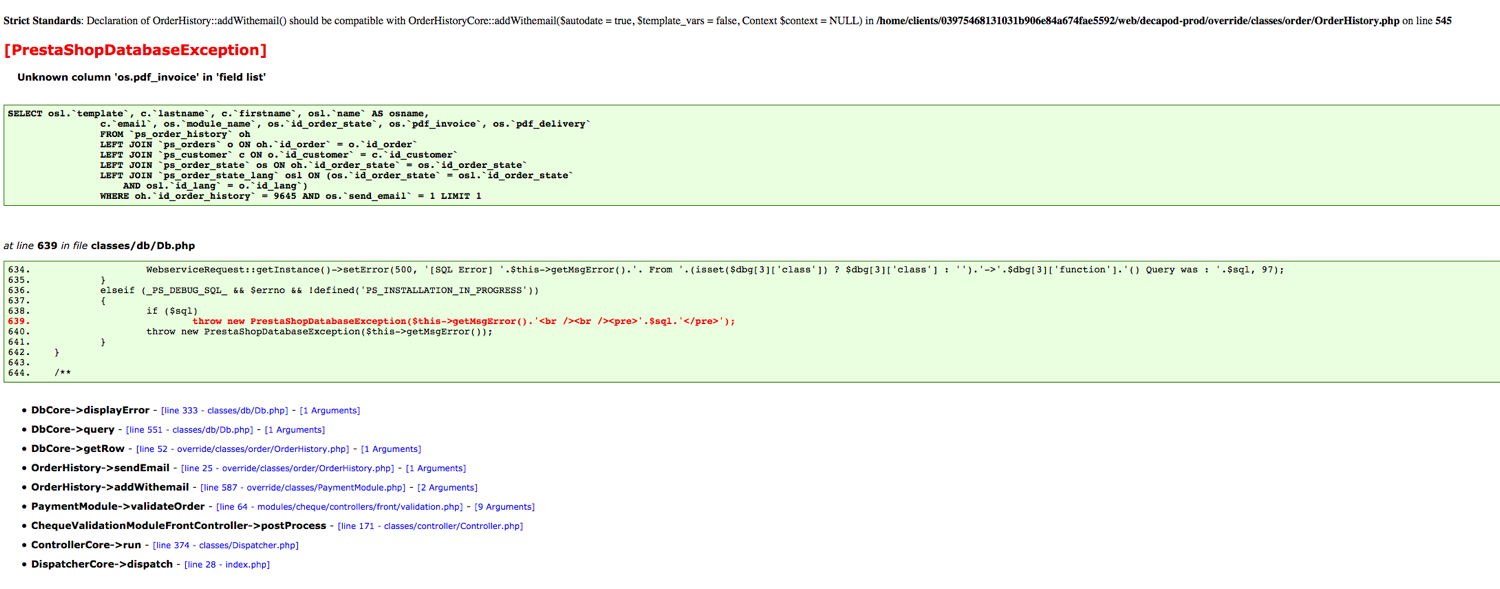This screenshot has height=589, width=1500.
Task: Open the line 28 index.php link
Action: 227,565
